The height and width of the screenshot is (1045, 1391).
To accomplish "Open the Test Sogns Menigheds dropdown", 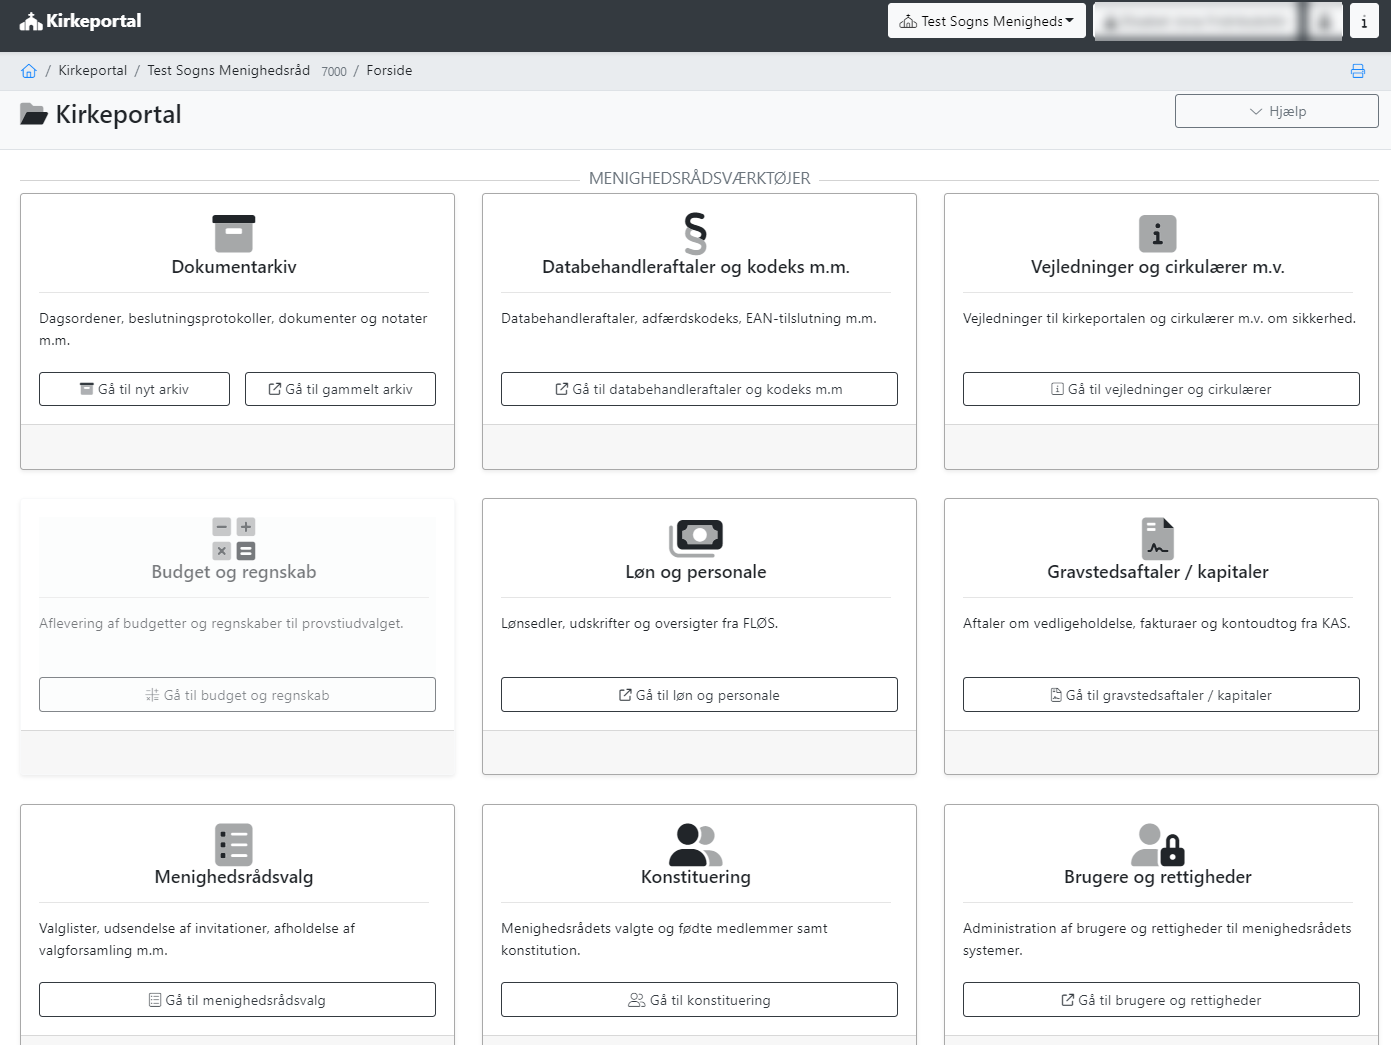I will point(986,21).
